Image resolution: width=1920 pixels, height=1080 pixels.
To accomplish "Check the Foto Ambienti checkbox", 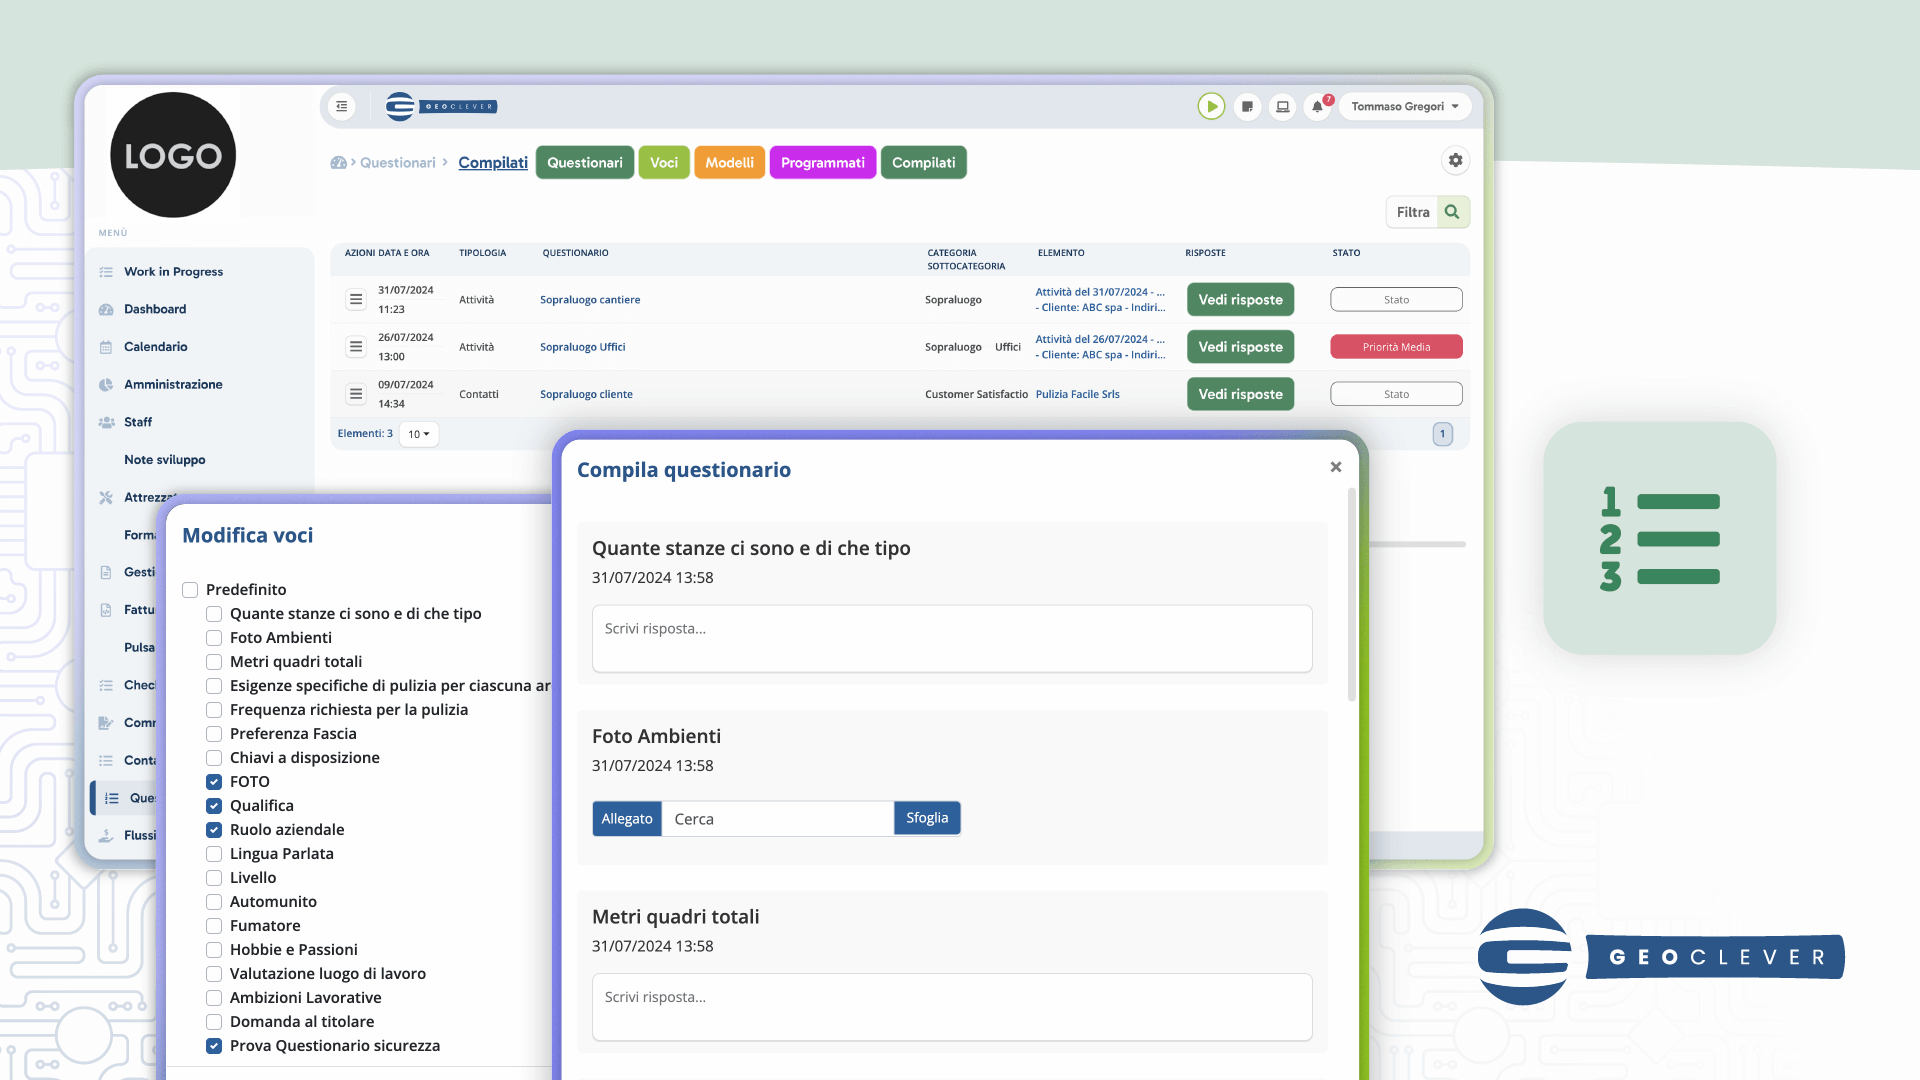I will pyautogui.click(x=214, y=638).
